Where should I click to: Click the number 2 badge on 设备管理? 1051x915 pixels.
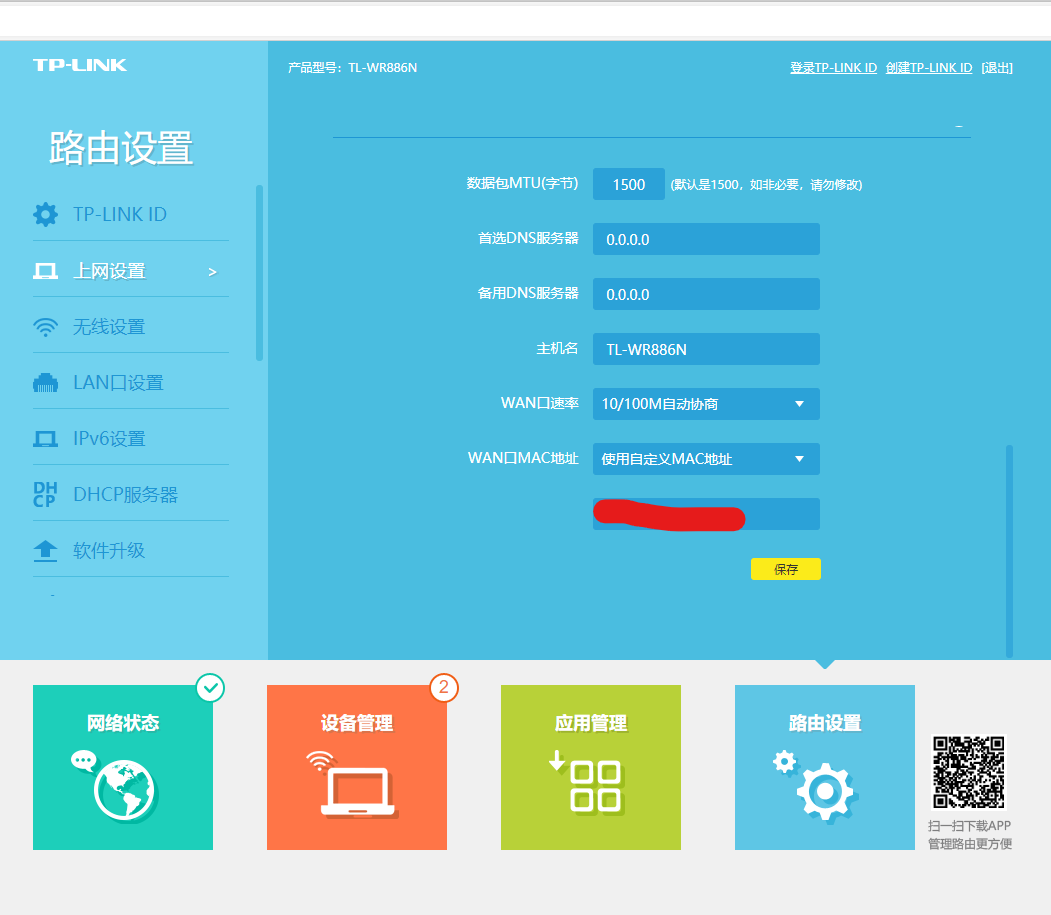[x=444, y=688]
